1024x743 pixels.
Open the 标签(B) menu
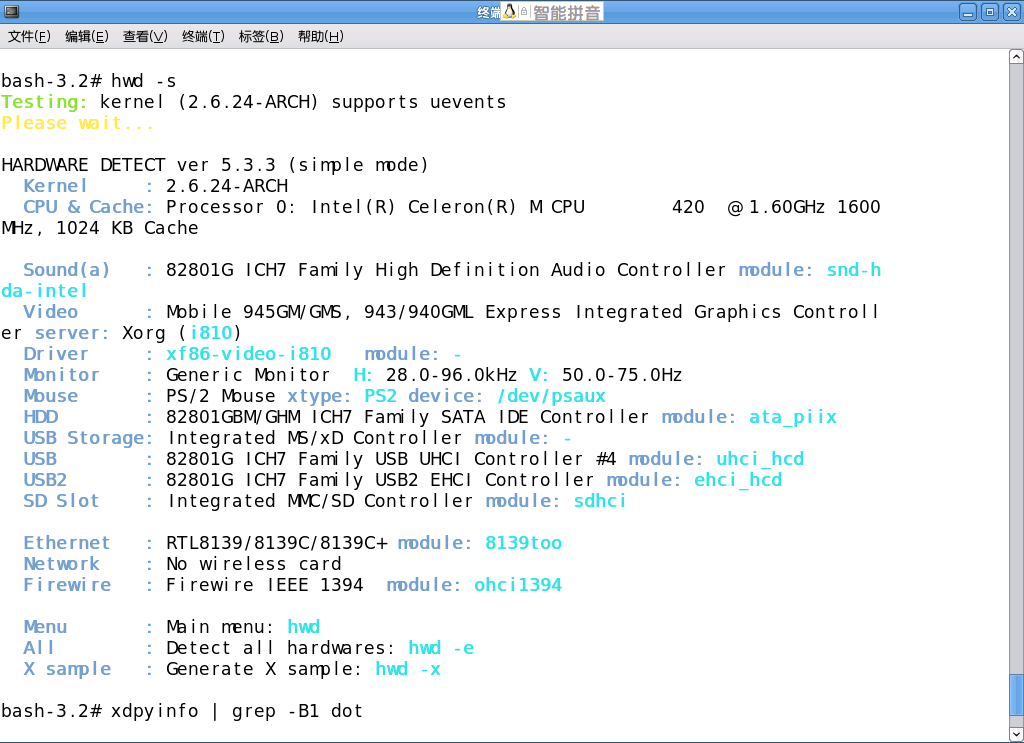coord(261,37)
